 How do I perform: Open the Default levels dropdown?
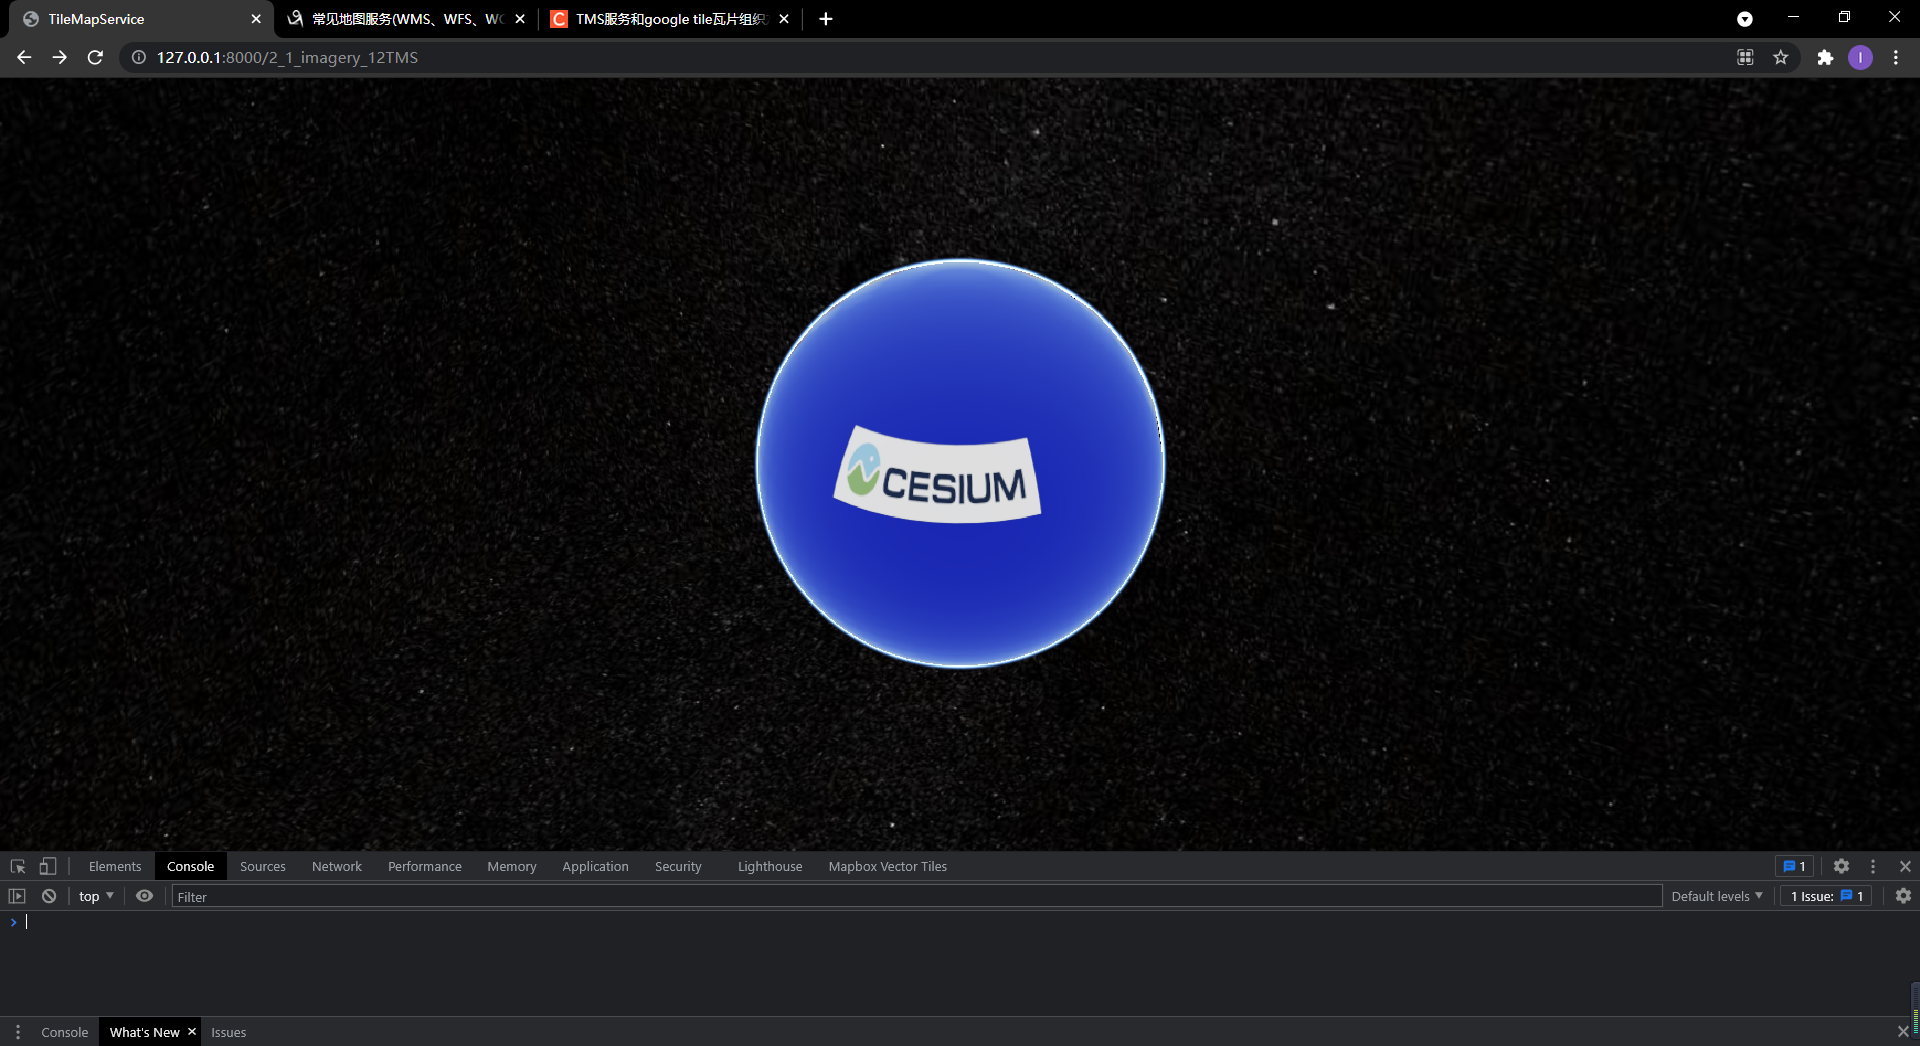[1717, 896]
